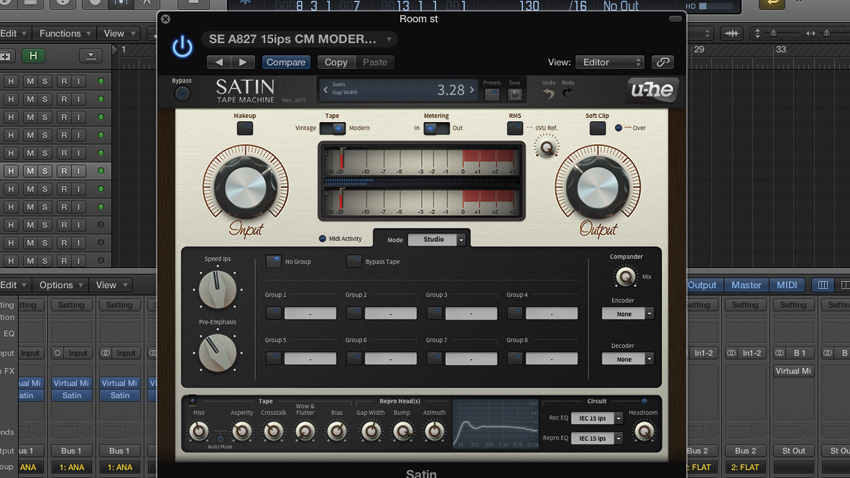Image resolution: width=850 pixels, height=478 pixels.
Task: Click the Paste button
Action: (x=375, y=62)
